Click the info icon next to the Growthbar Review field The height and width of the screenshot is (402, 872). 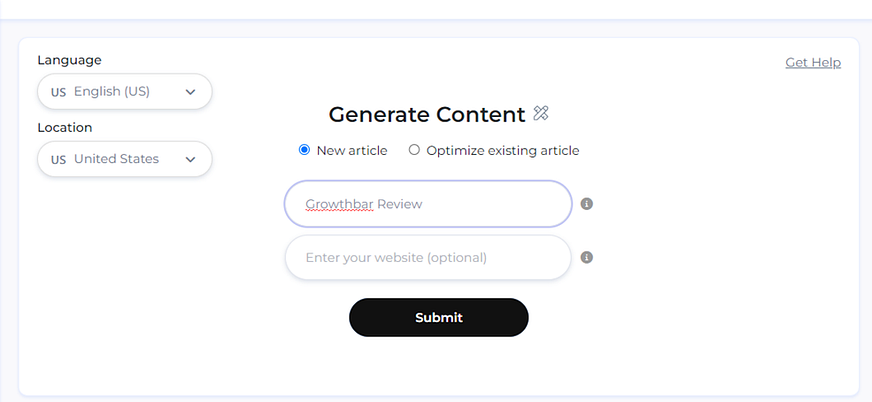587,204
